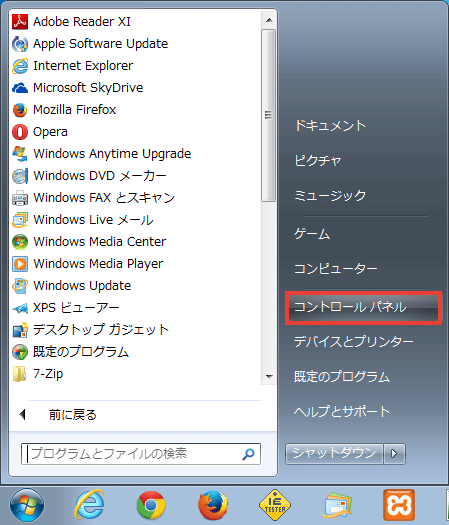Open Windows FAX とスキャン icon
The image size is (449, 525).
coord(20,198)
